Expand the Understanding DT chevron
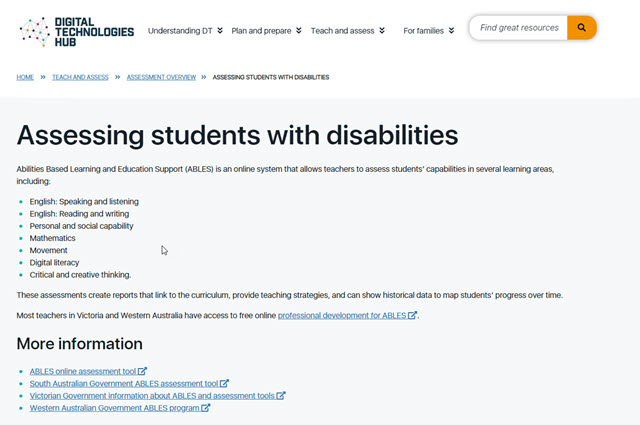 (220, 31)
